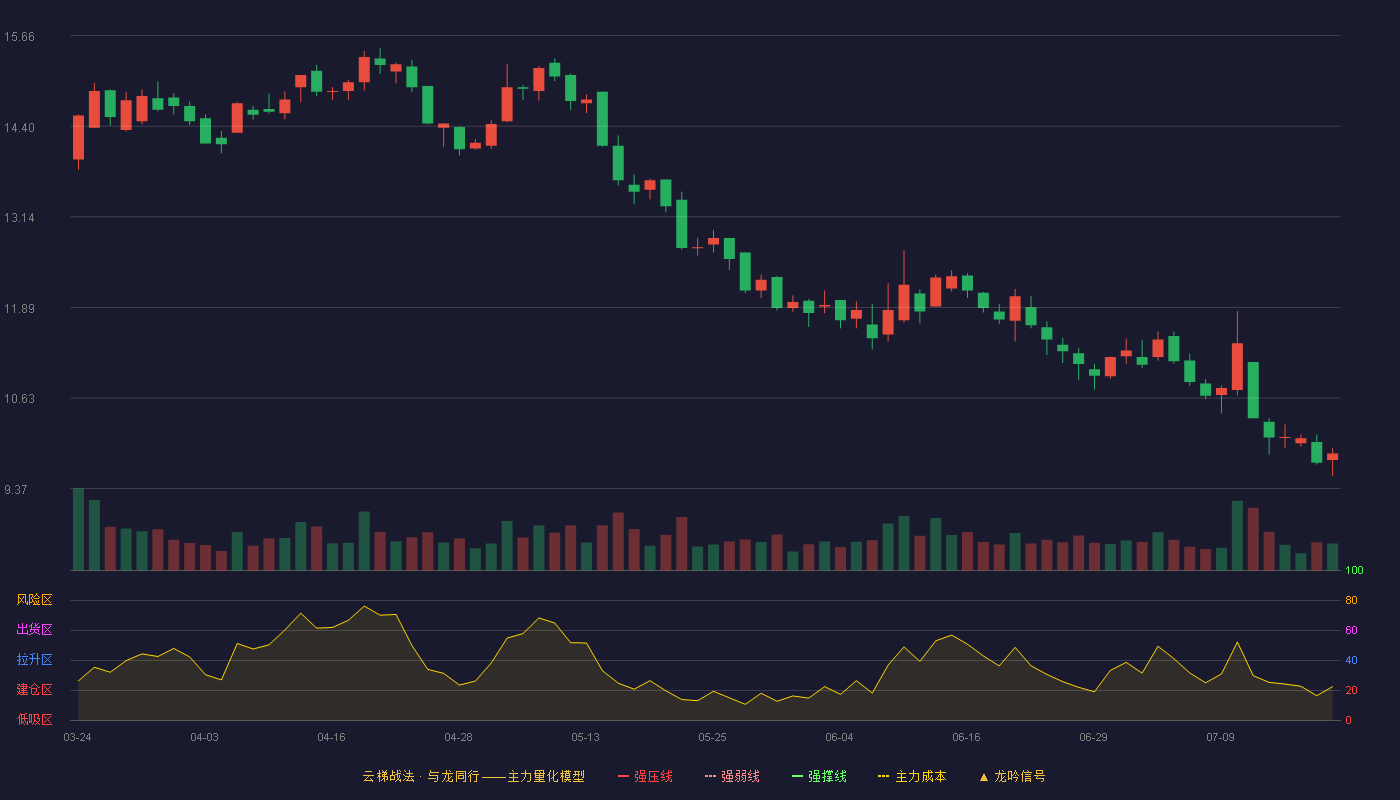
Task: Select the volume bar above the 06-04 date
Action: tap(840, 558)
